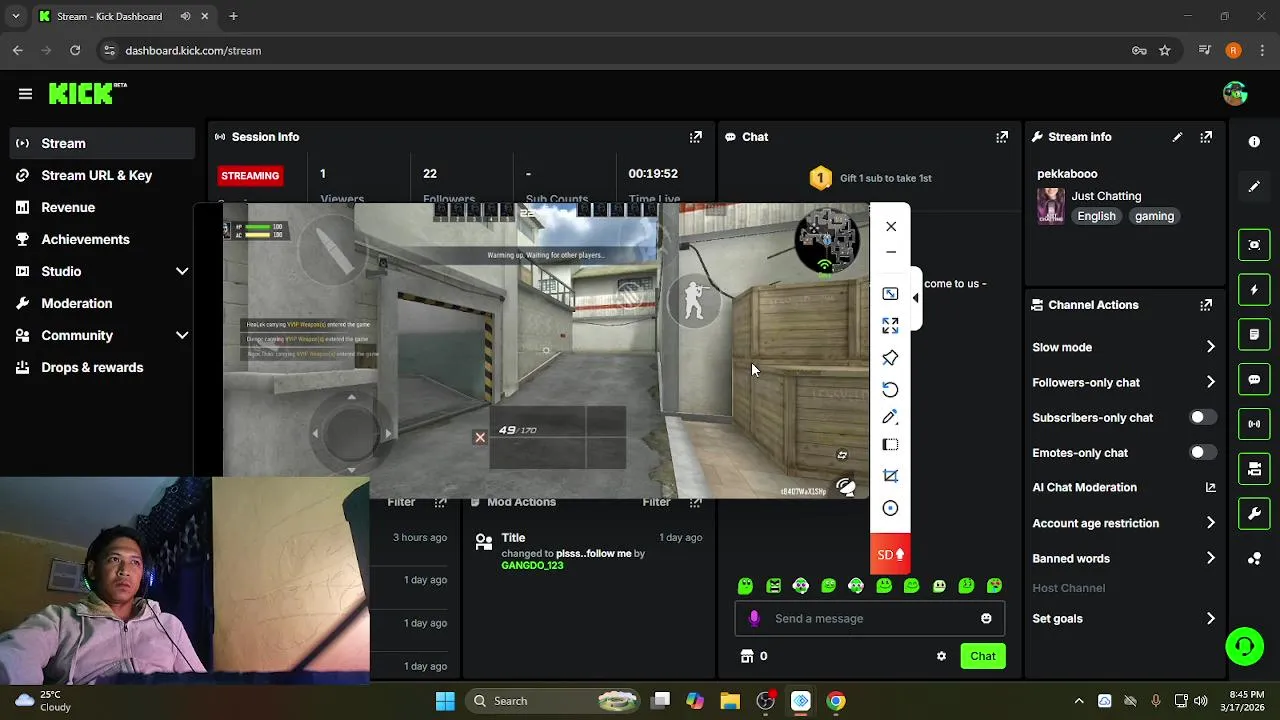Viewport: 1280px width, 720px height.
Task: Reload the dashboard page
Action: pos(75,50)
